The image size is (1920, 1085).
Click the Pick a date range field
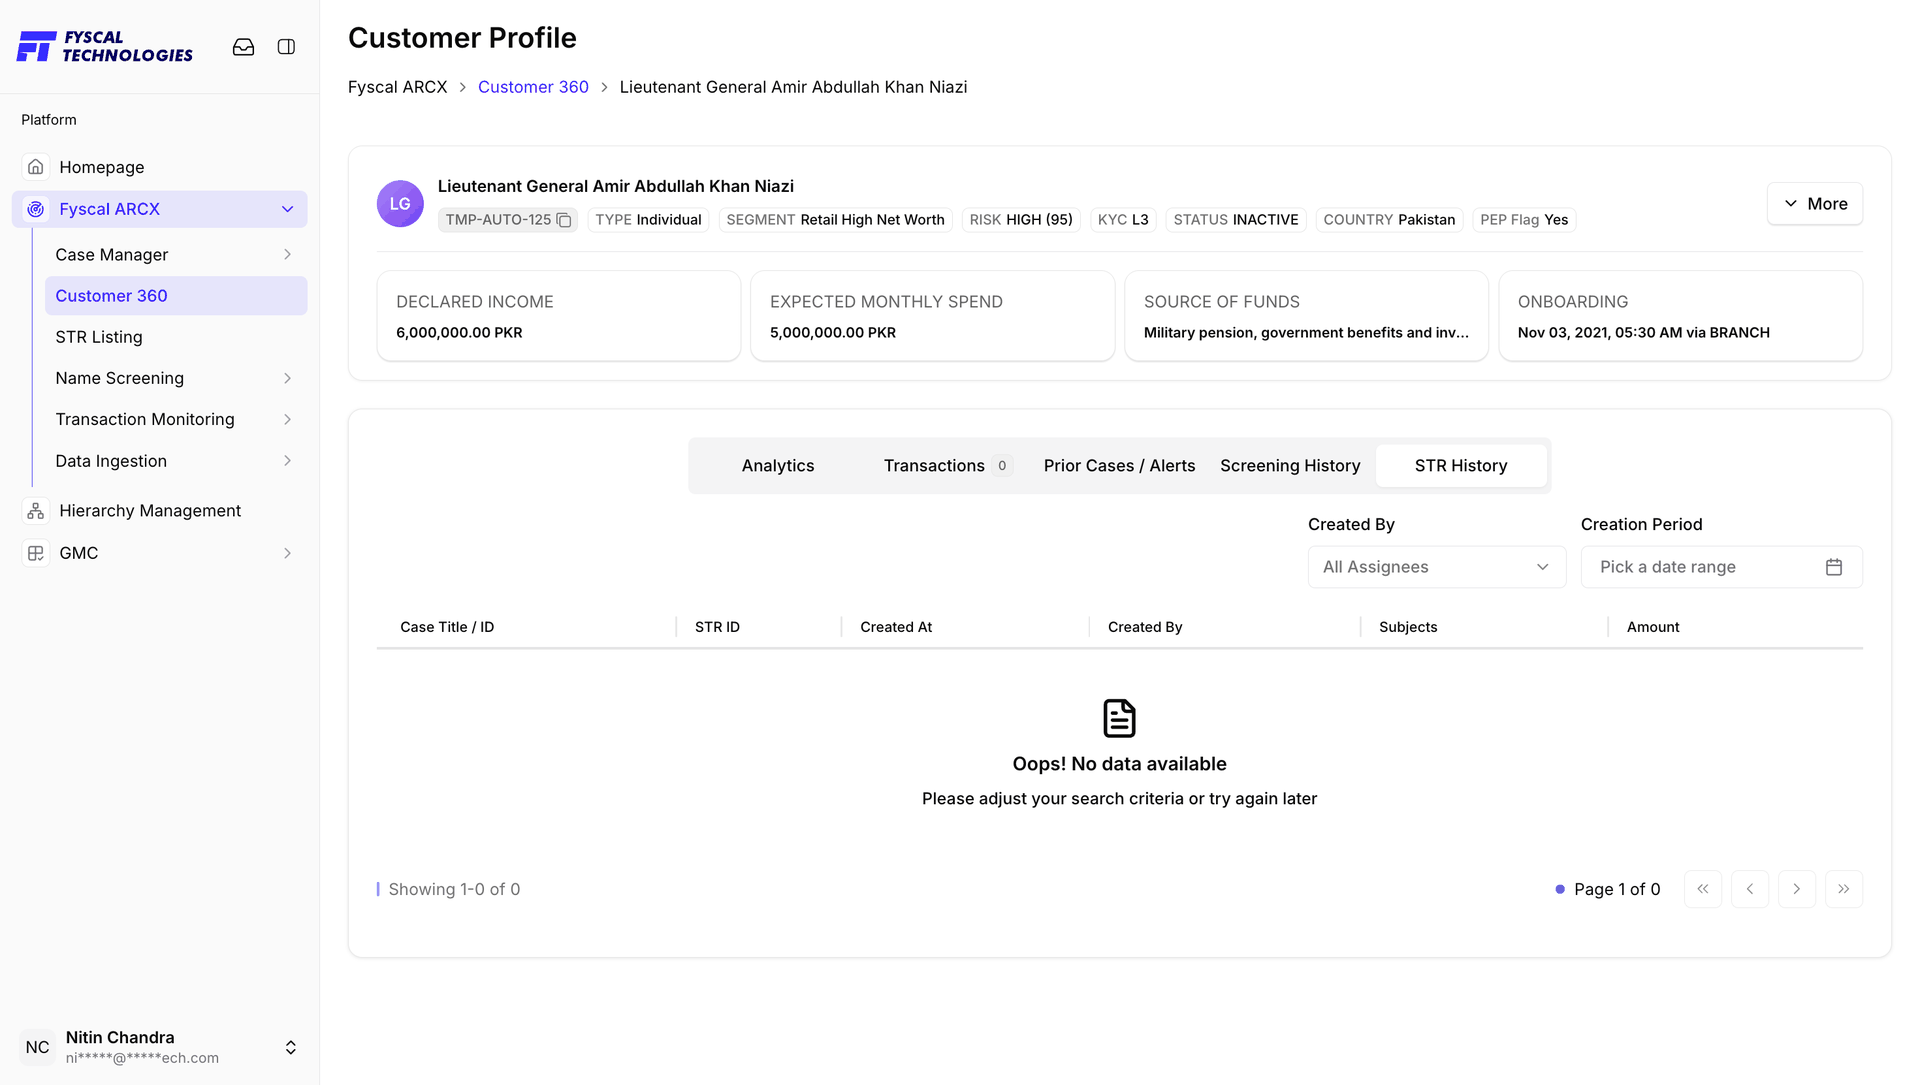pos(1721,567)
